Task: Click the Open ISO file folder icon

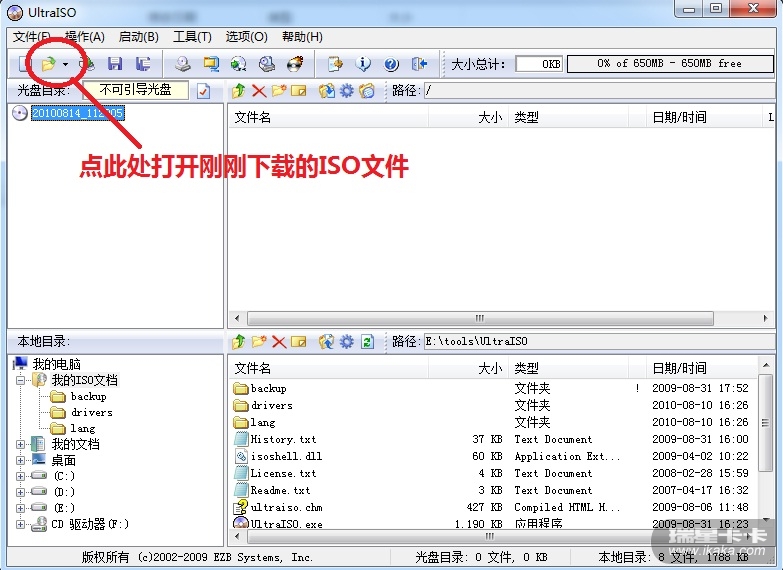Action: pyautogui.click(x=48, y=64)
